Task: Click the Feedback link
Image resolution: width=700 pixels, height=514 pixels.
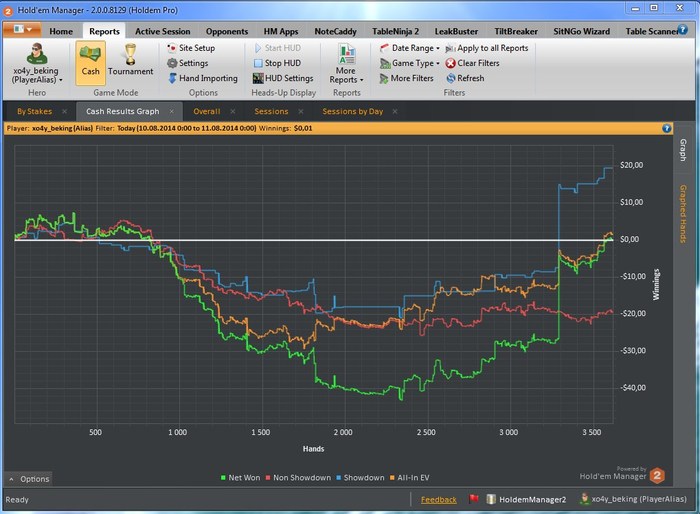Action: pos(438,500)
